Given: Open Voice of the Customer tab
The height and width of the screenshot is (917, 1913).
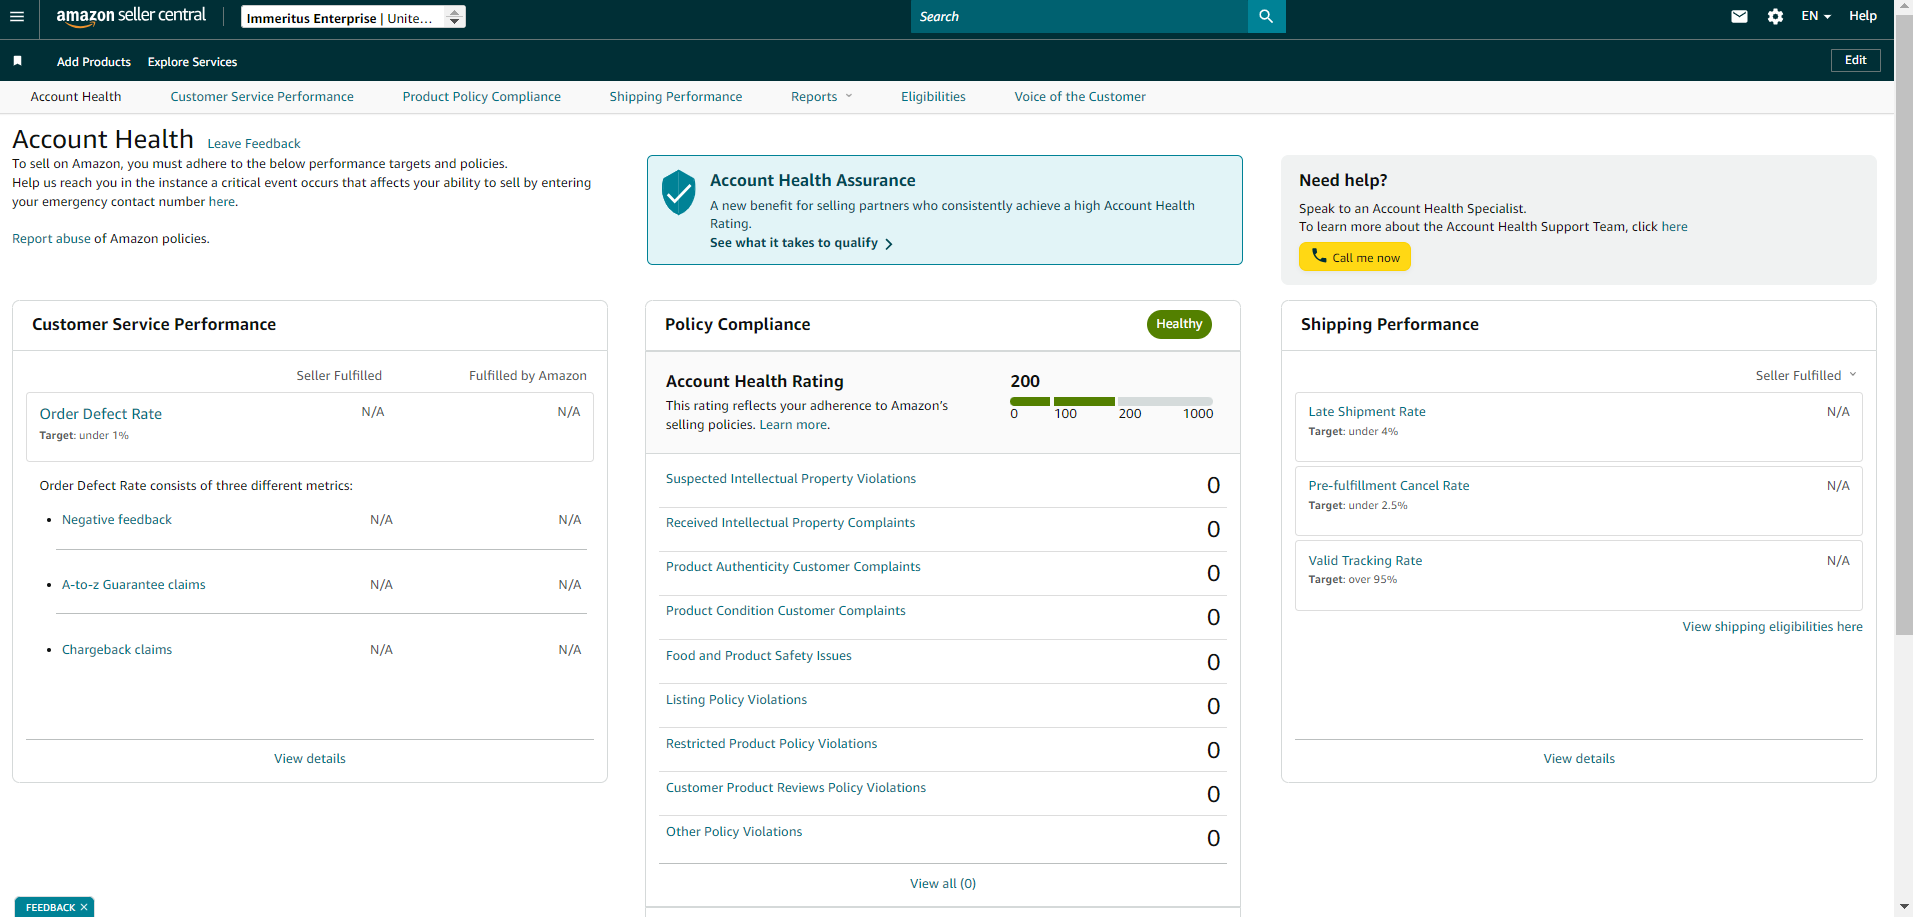Looking at the screenshot, I should coord(1080,97).
